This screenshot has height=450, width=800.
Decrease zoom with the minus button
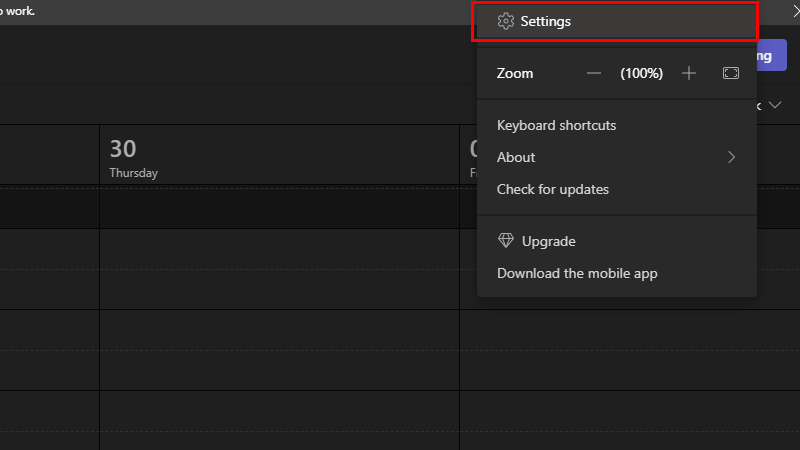point(593,73)
